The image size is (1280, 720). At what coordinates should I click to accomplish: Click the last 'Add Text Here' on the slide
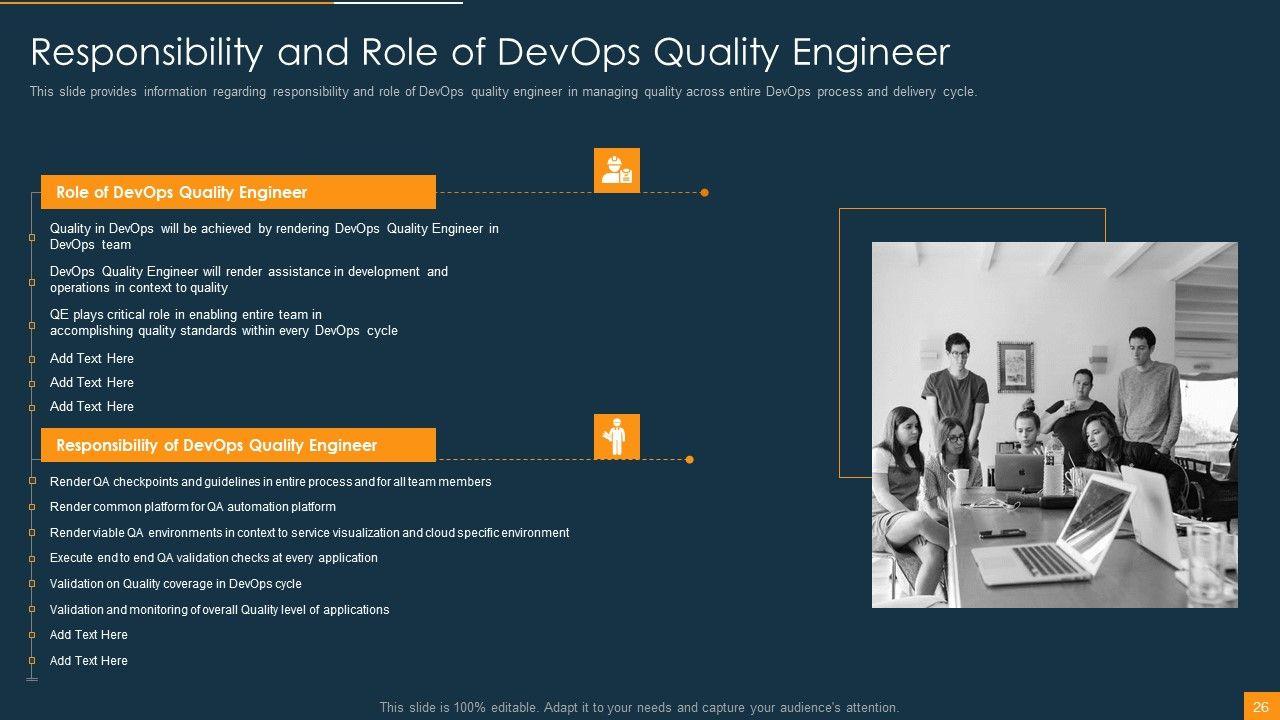pos(89,661)
